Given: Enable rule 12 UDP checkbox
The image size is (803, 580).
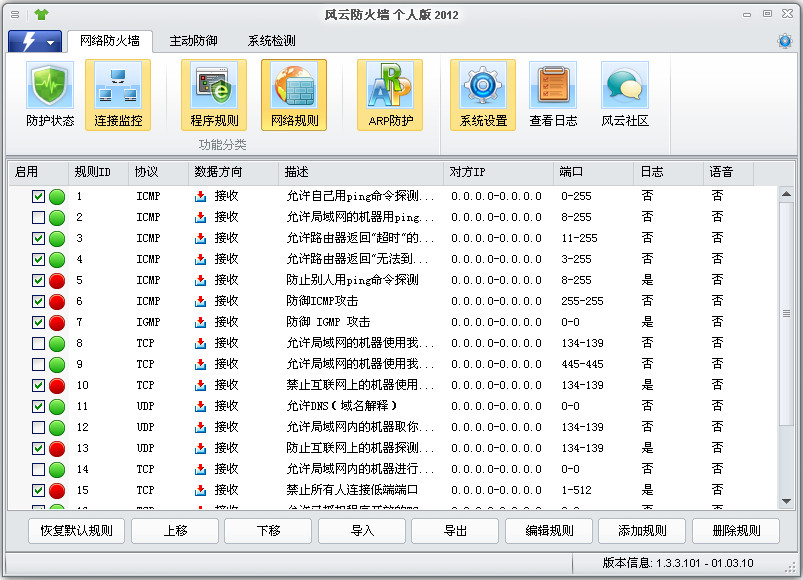Looking at the screenshot, I should coord(38,427).
